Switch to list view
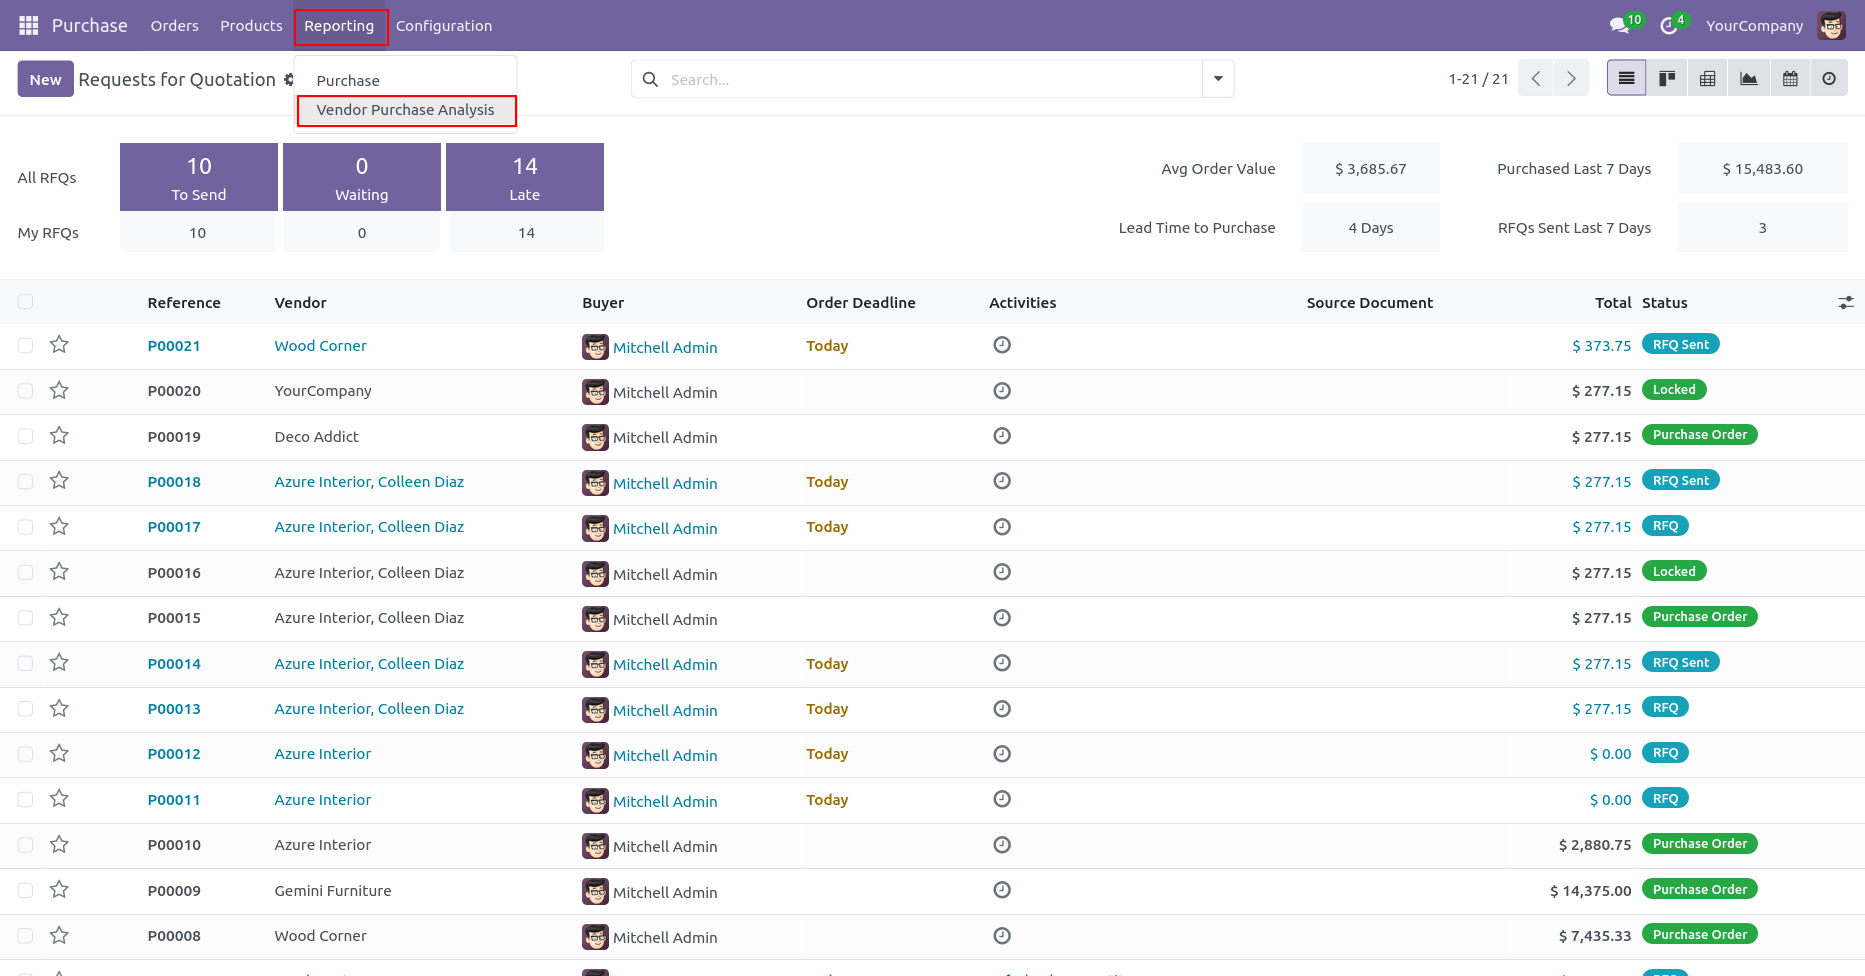This screenshot has height=976, width=1865. tap(1627, 78)
